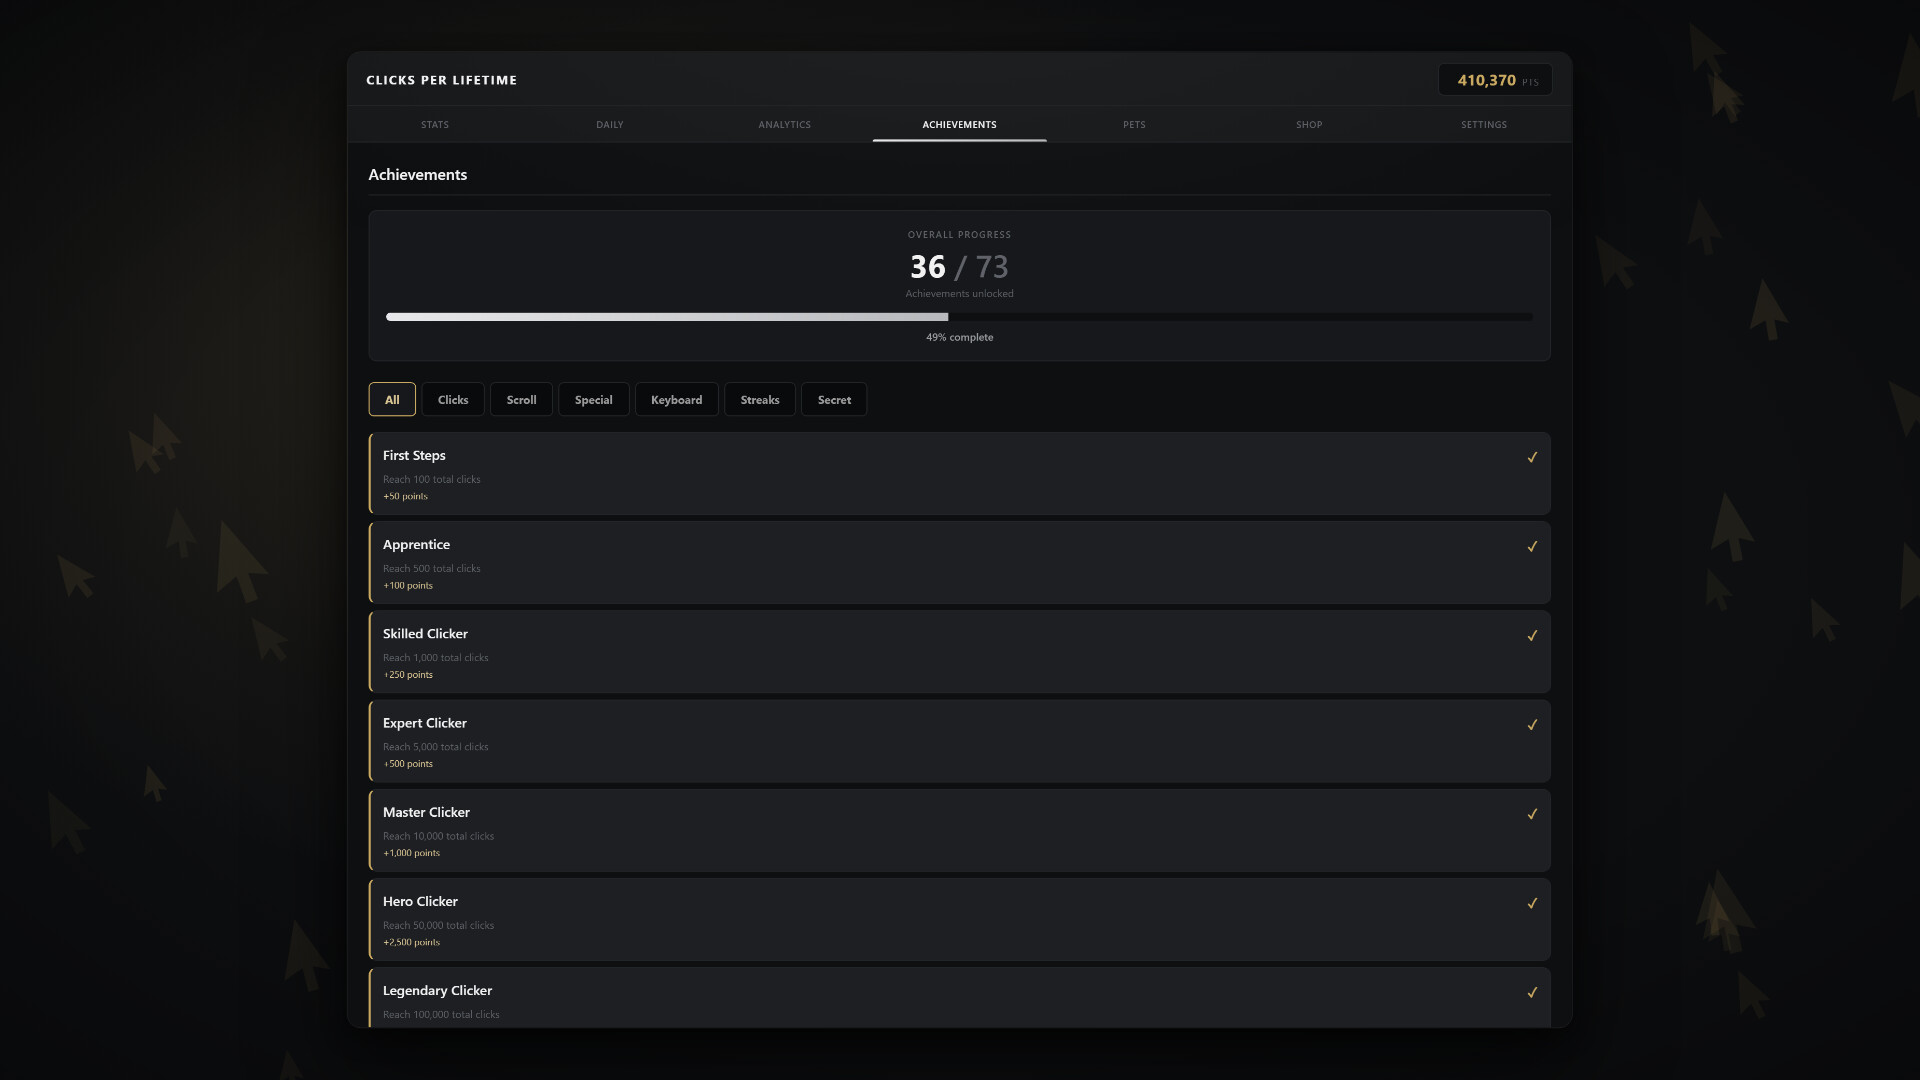
Task: Go to the Pets tab
Action: 1134,124
